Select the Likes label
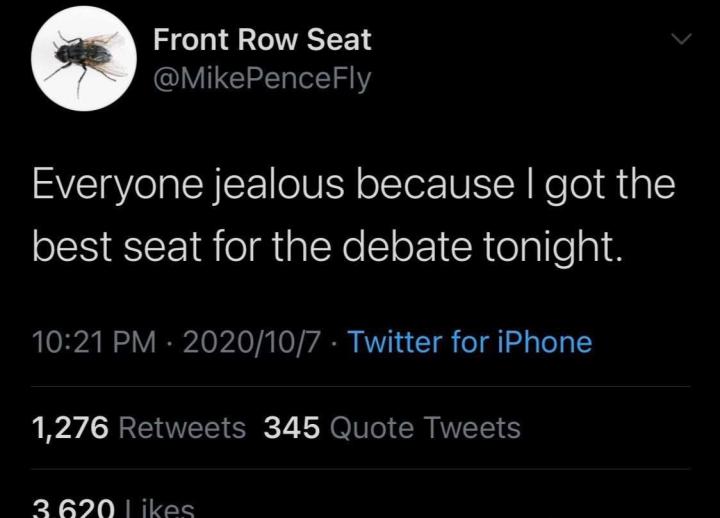The image size is (720, 518). point(160,508)
